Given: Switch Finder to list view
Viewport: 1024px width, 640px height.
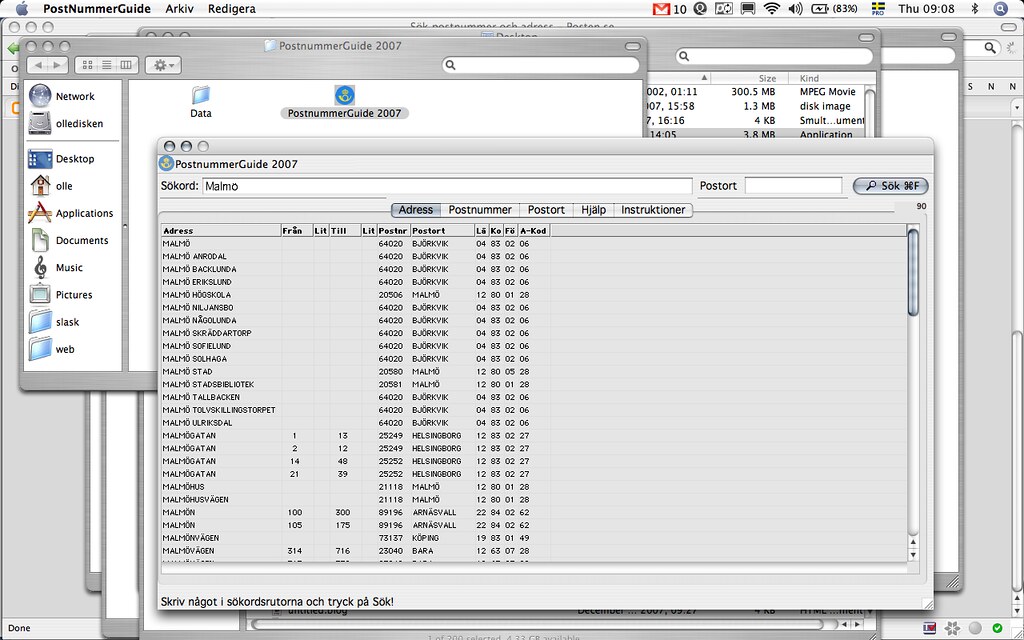Looking at the screenshot, I should coord(106,65).
